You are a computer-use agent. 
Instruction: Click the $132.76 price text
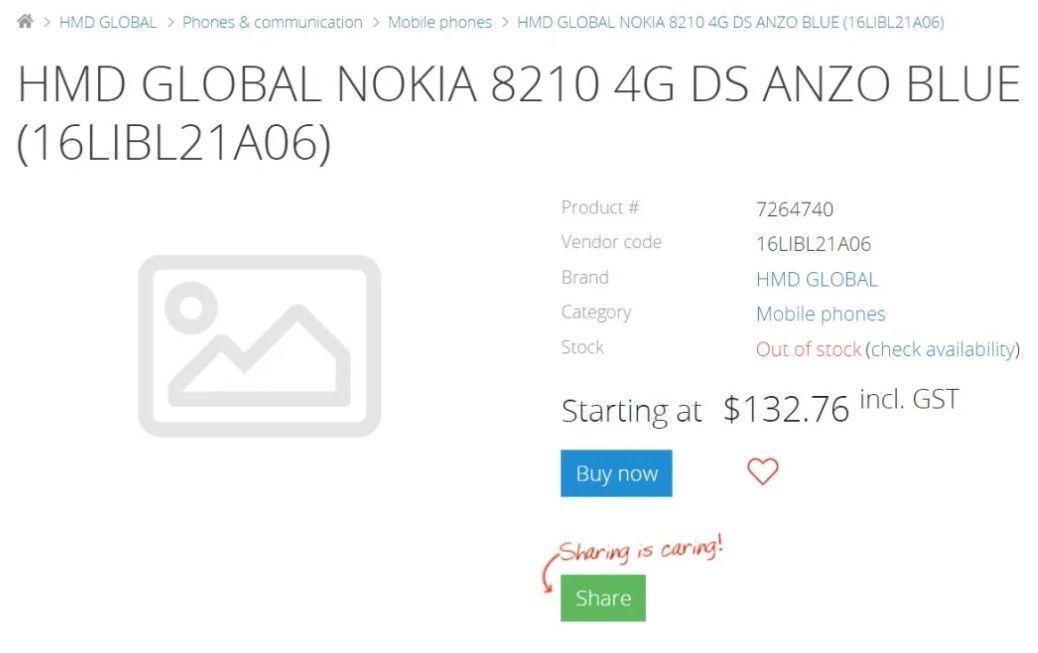coord(786,408)
